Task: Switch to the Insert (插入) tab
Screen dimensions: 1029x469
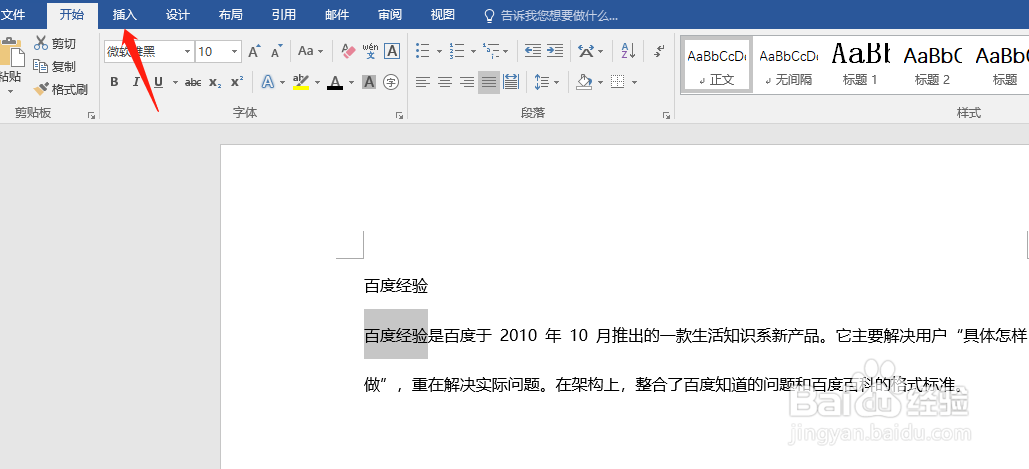Action: 125,14
